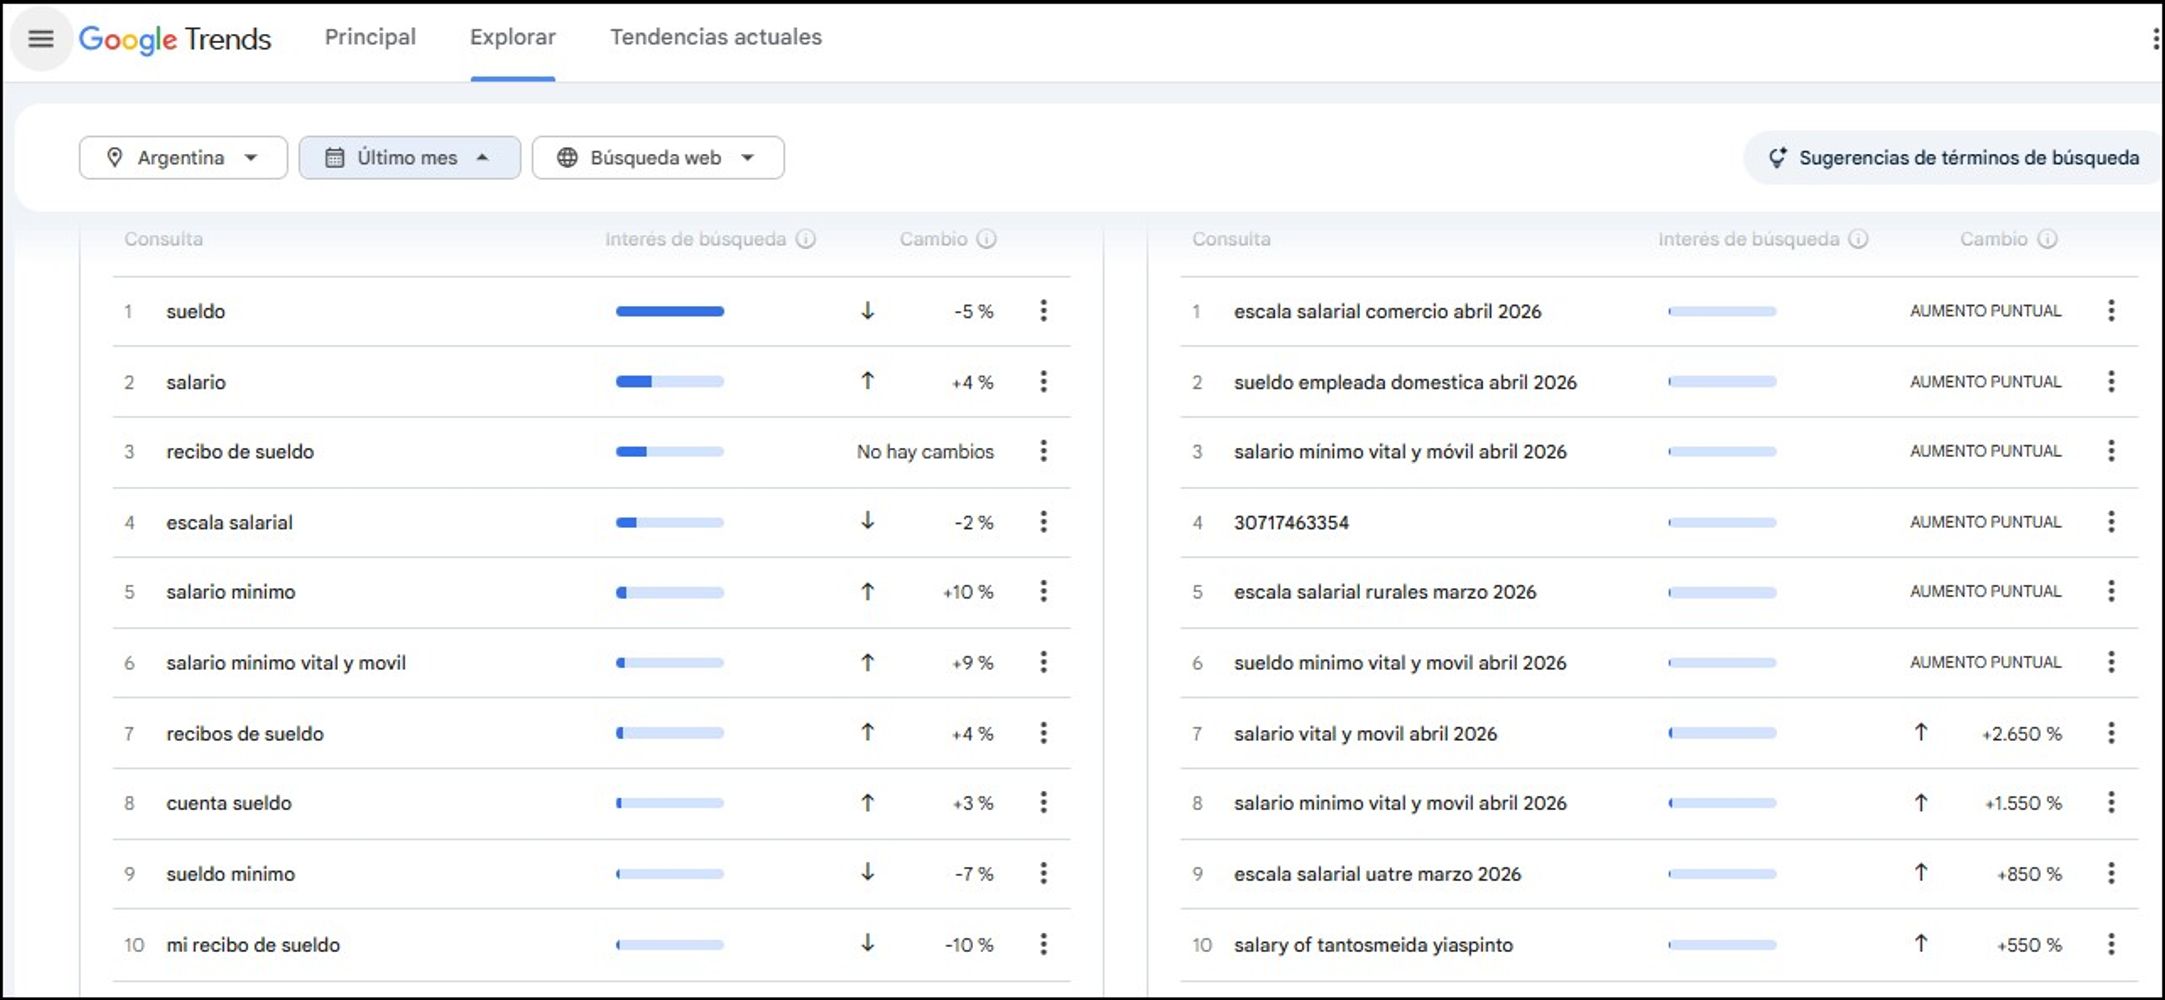Go to the Principal tab
2165x1000 pixels.
pos(370,38)
